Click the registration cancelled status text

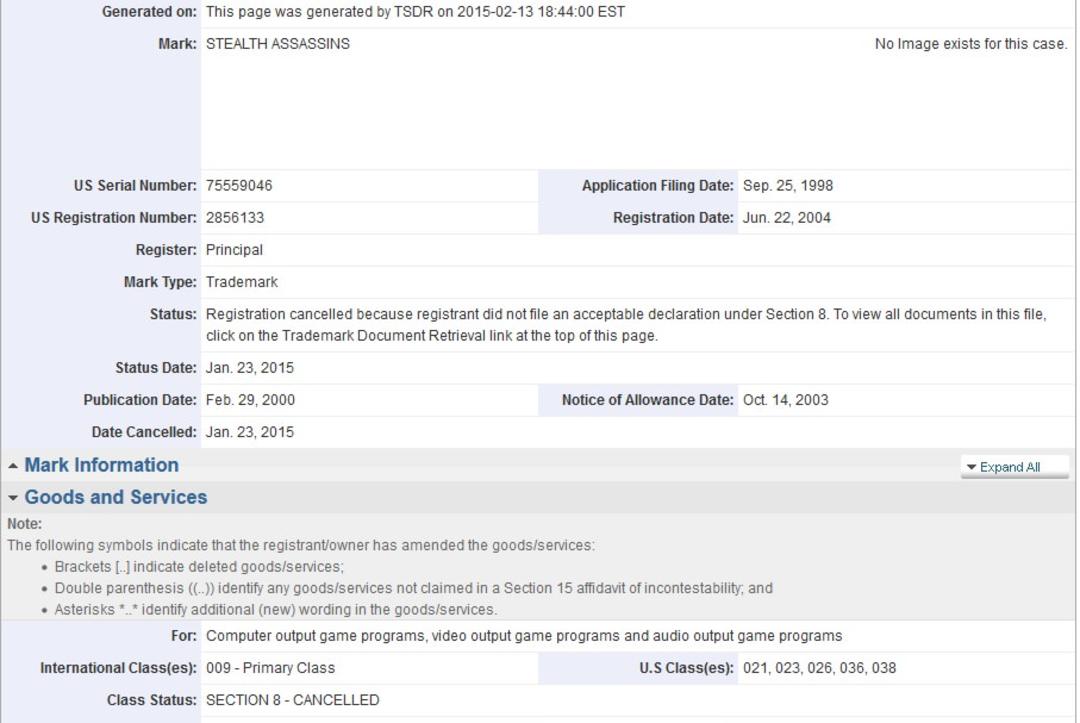click(626, 325)
